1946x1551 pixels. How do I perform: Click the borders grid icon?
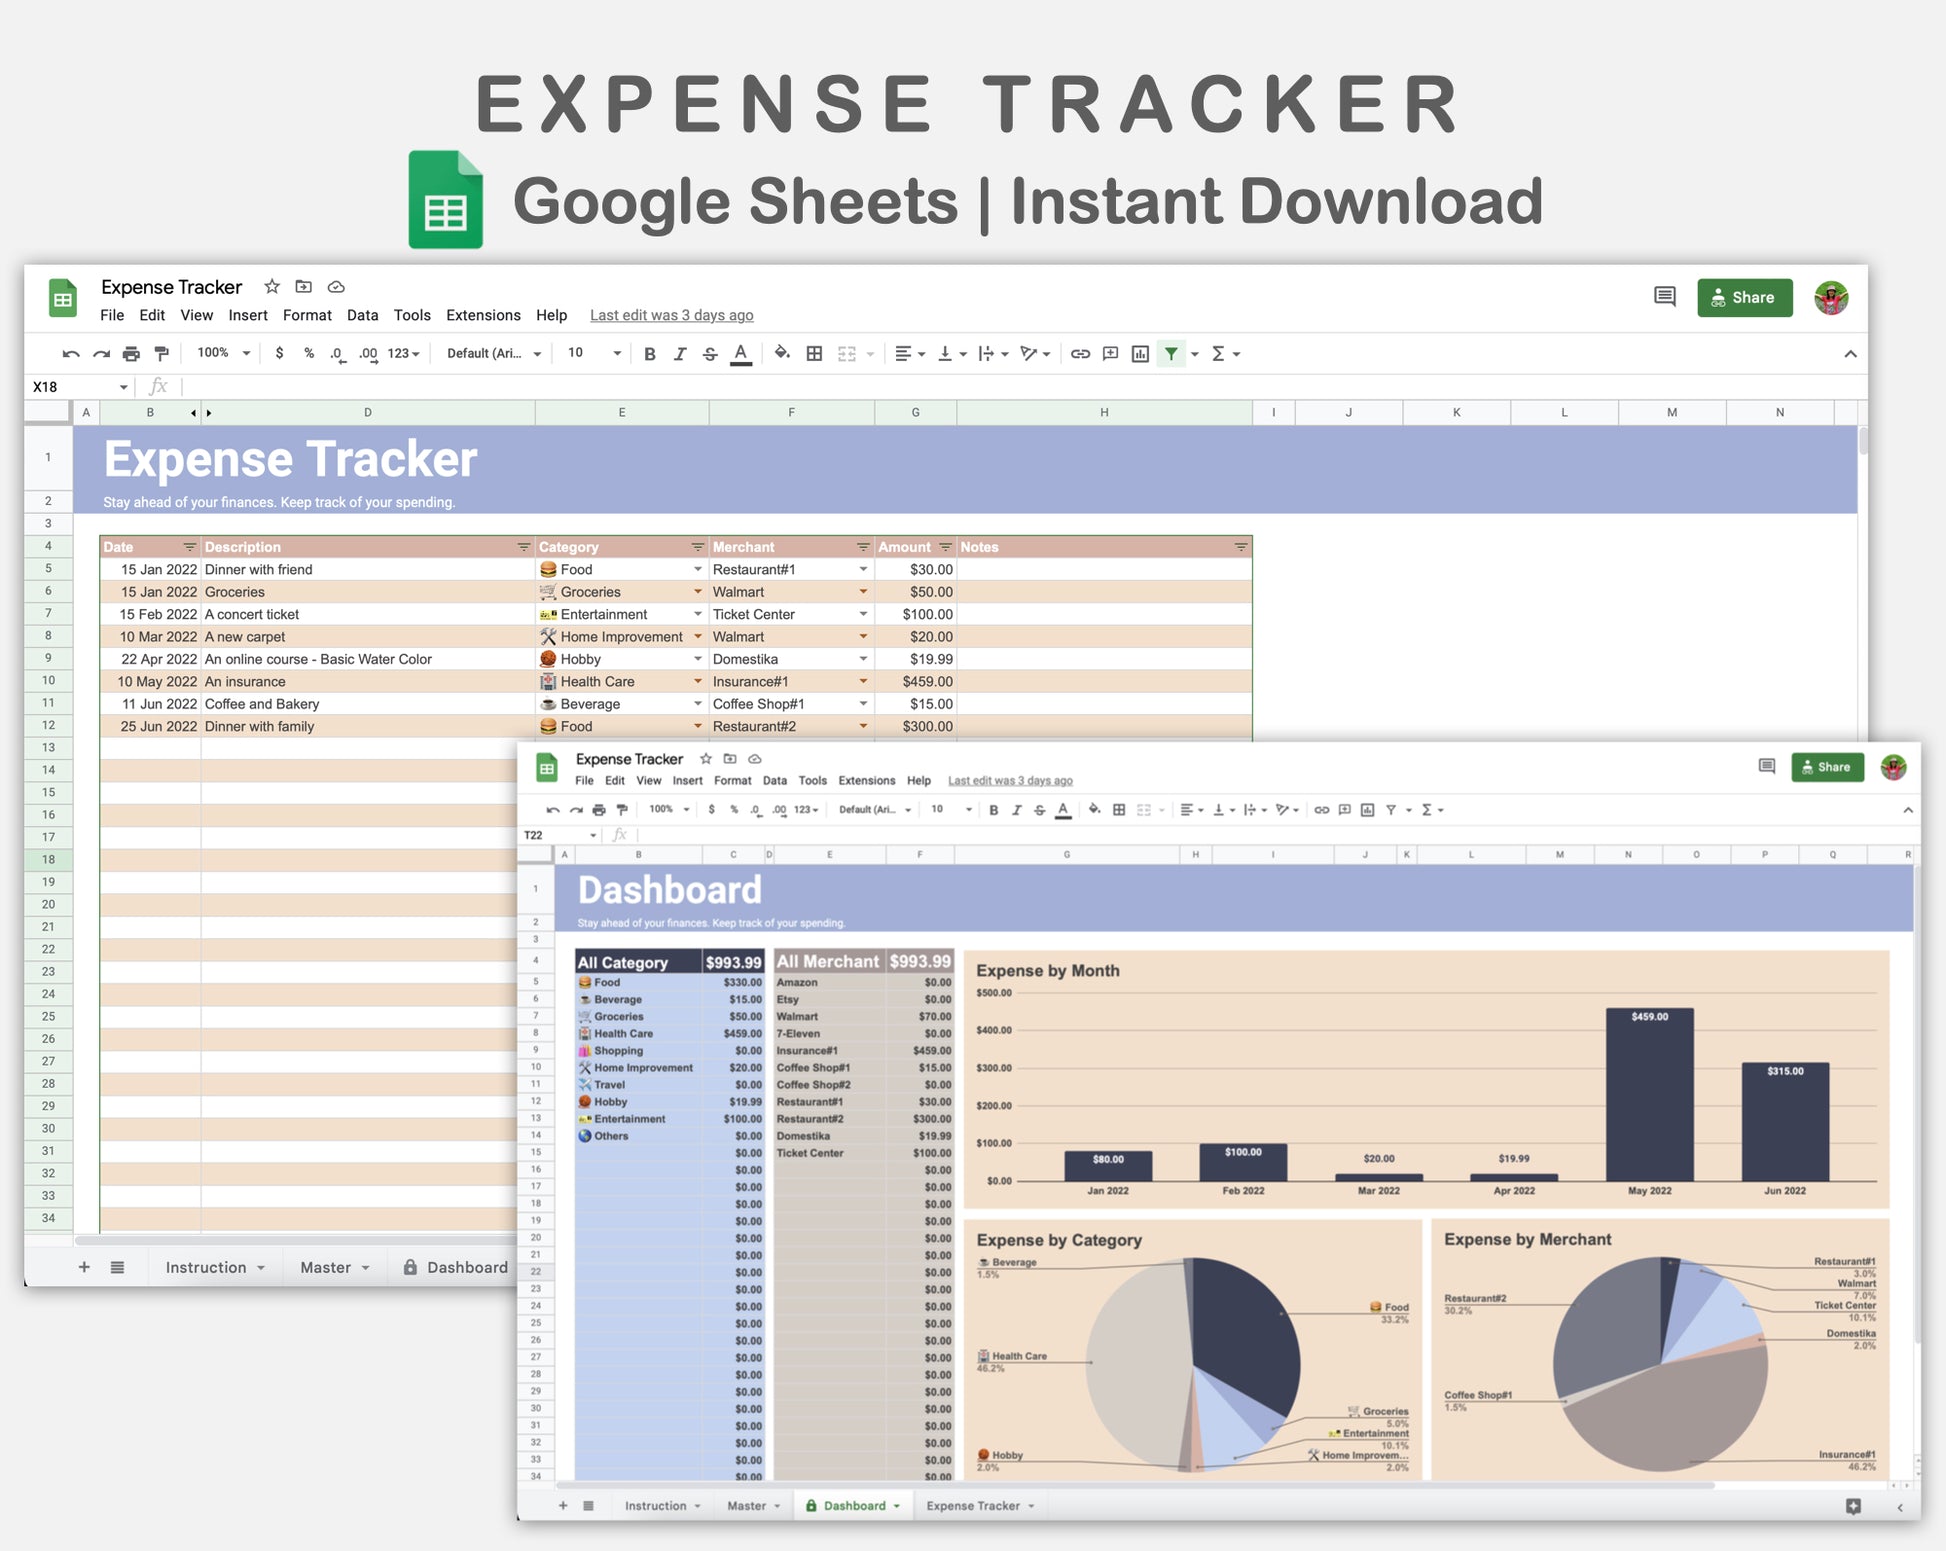coord(814,354)
